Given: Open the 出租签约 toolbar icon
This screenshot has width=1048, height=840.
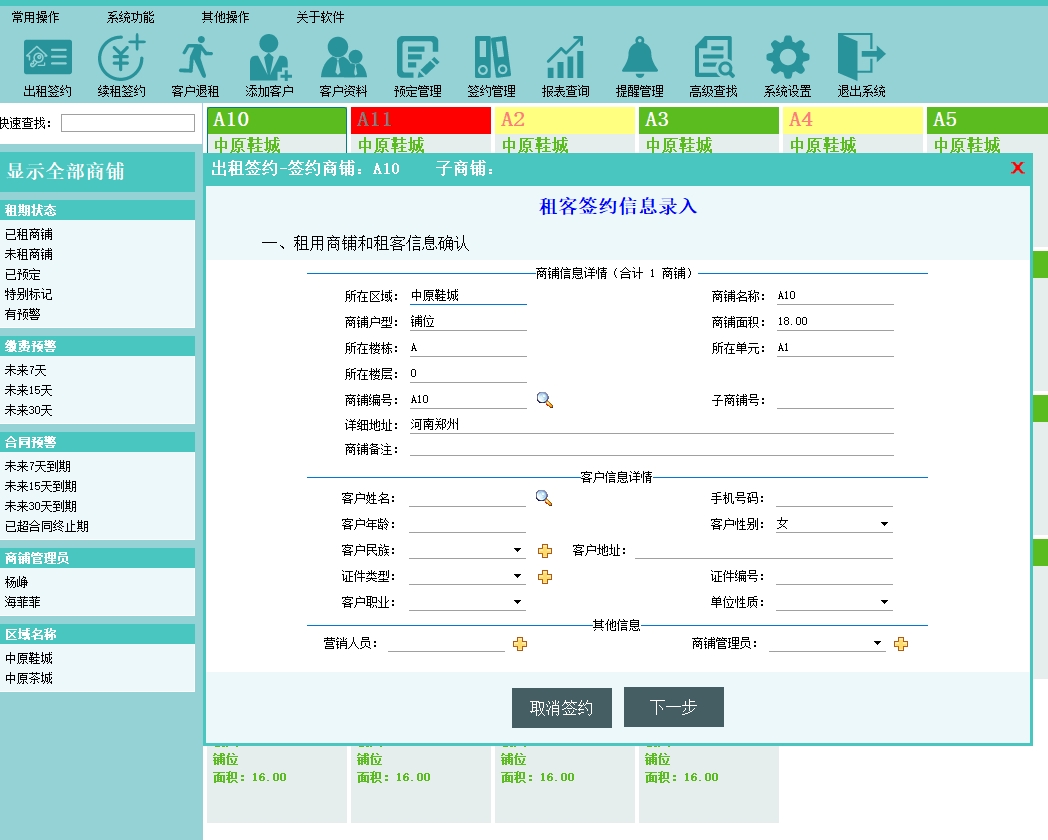Looking at the screenshot, I should click(47, 58).
